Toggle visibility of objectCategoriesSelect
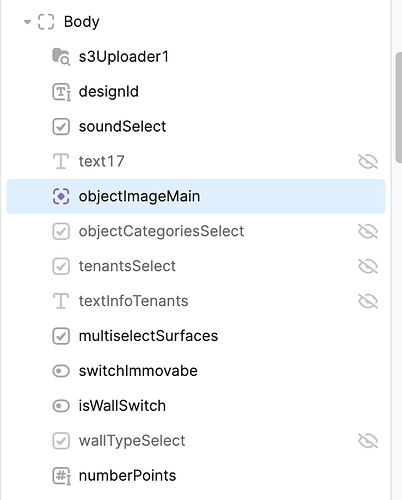 (x=368, y=231)
